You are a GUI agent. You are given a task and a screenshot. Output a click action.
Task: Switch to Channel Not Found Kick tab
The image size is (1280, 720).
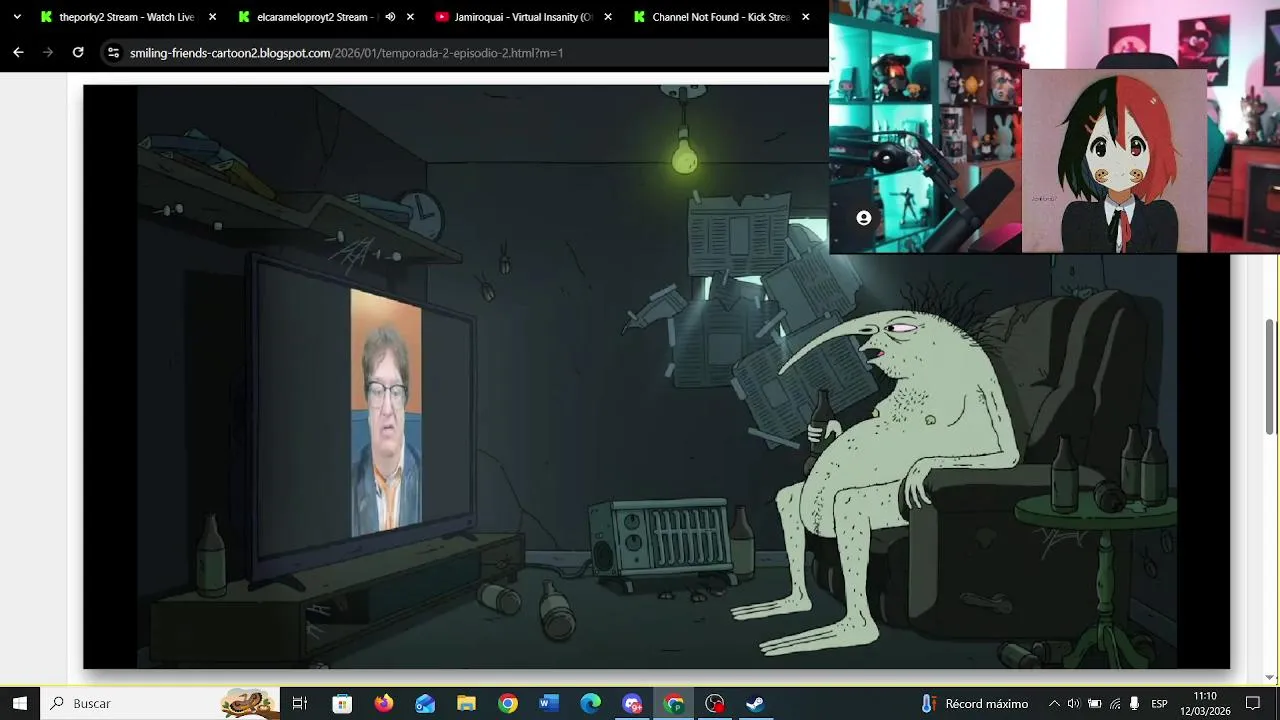(x=720, y=17)
